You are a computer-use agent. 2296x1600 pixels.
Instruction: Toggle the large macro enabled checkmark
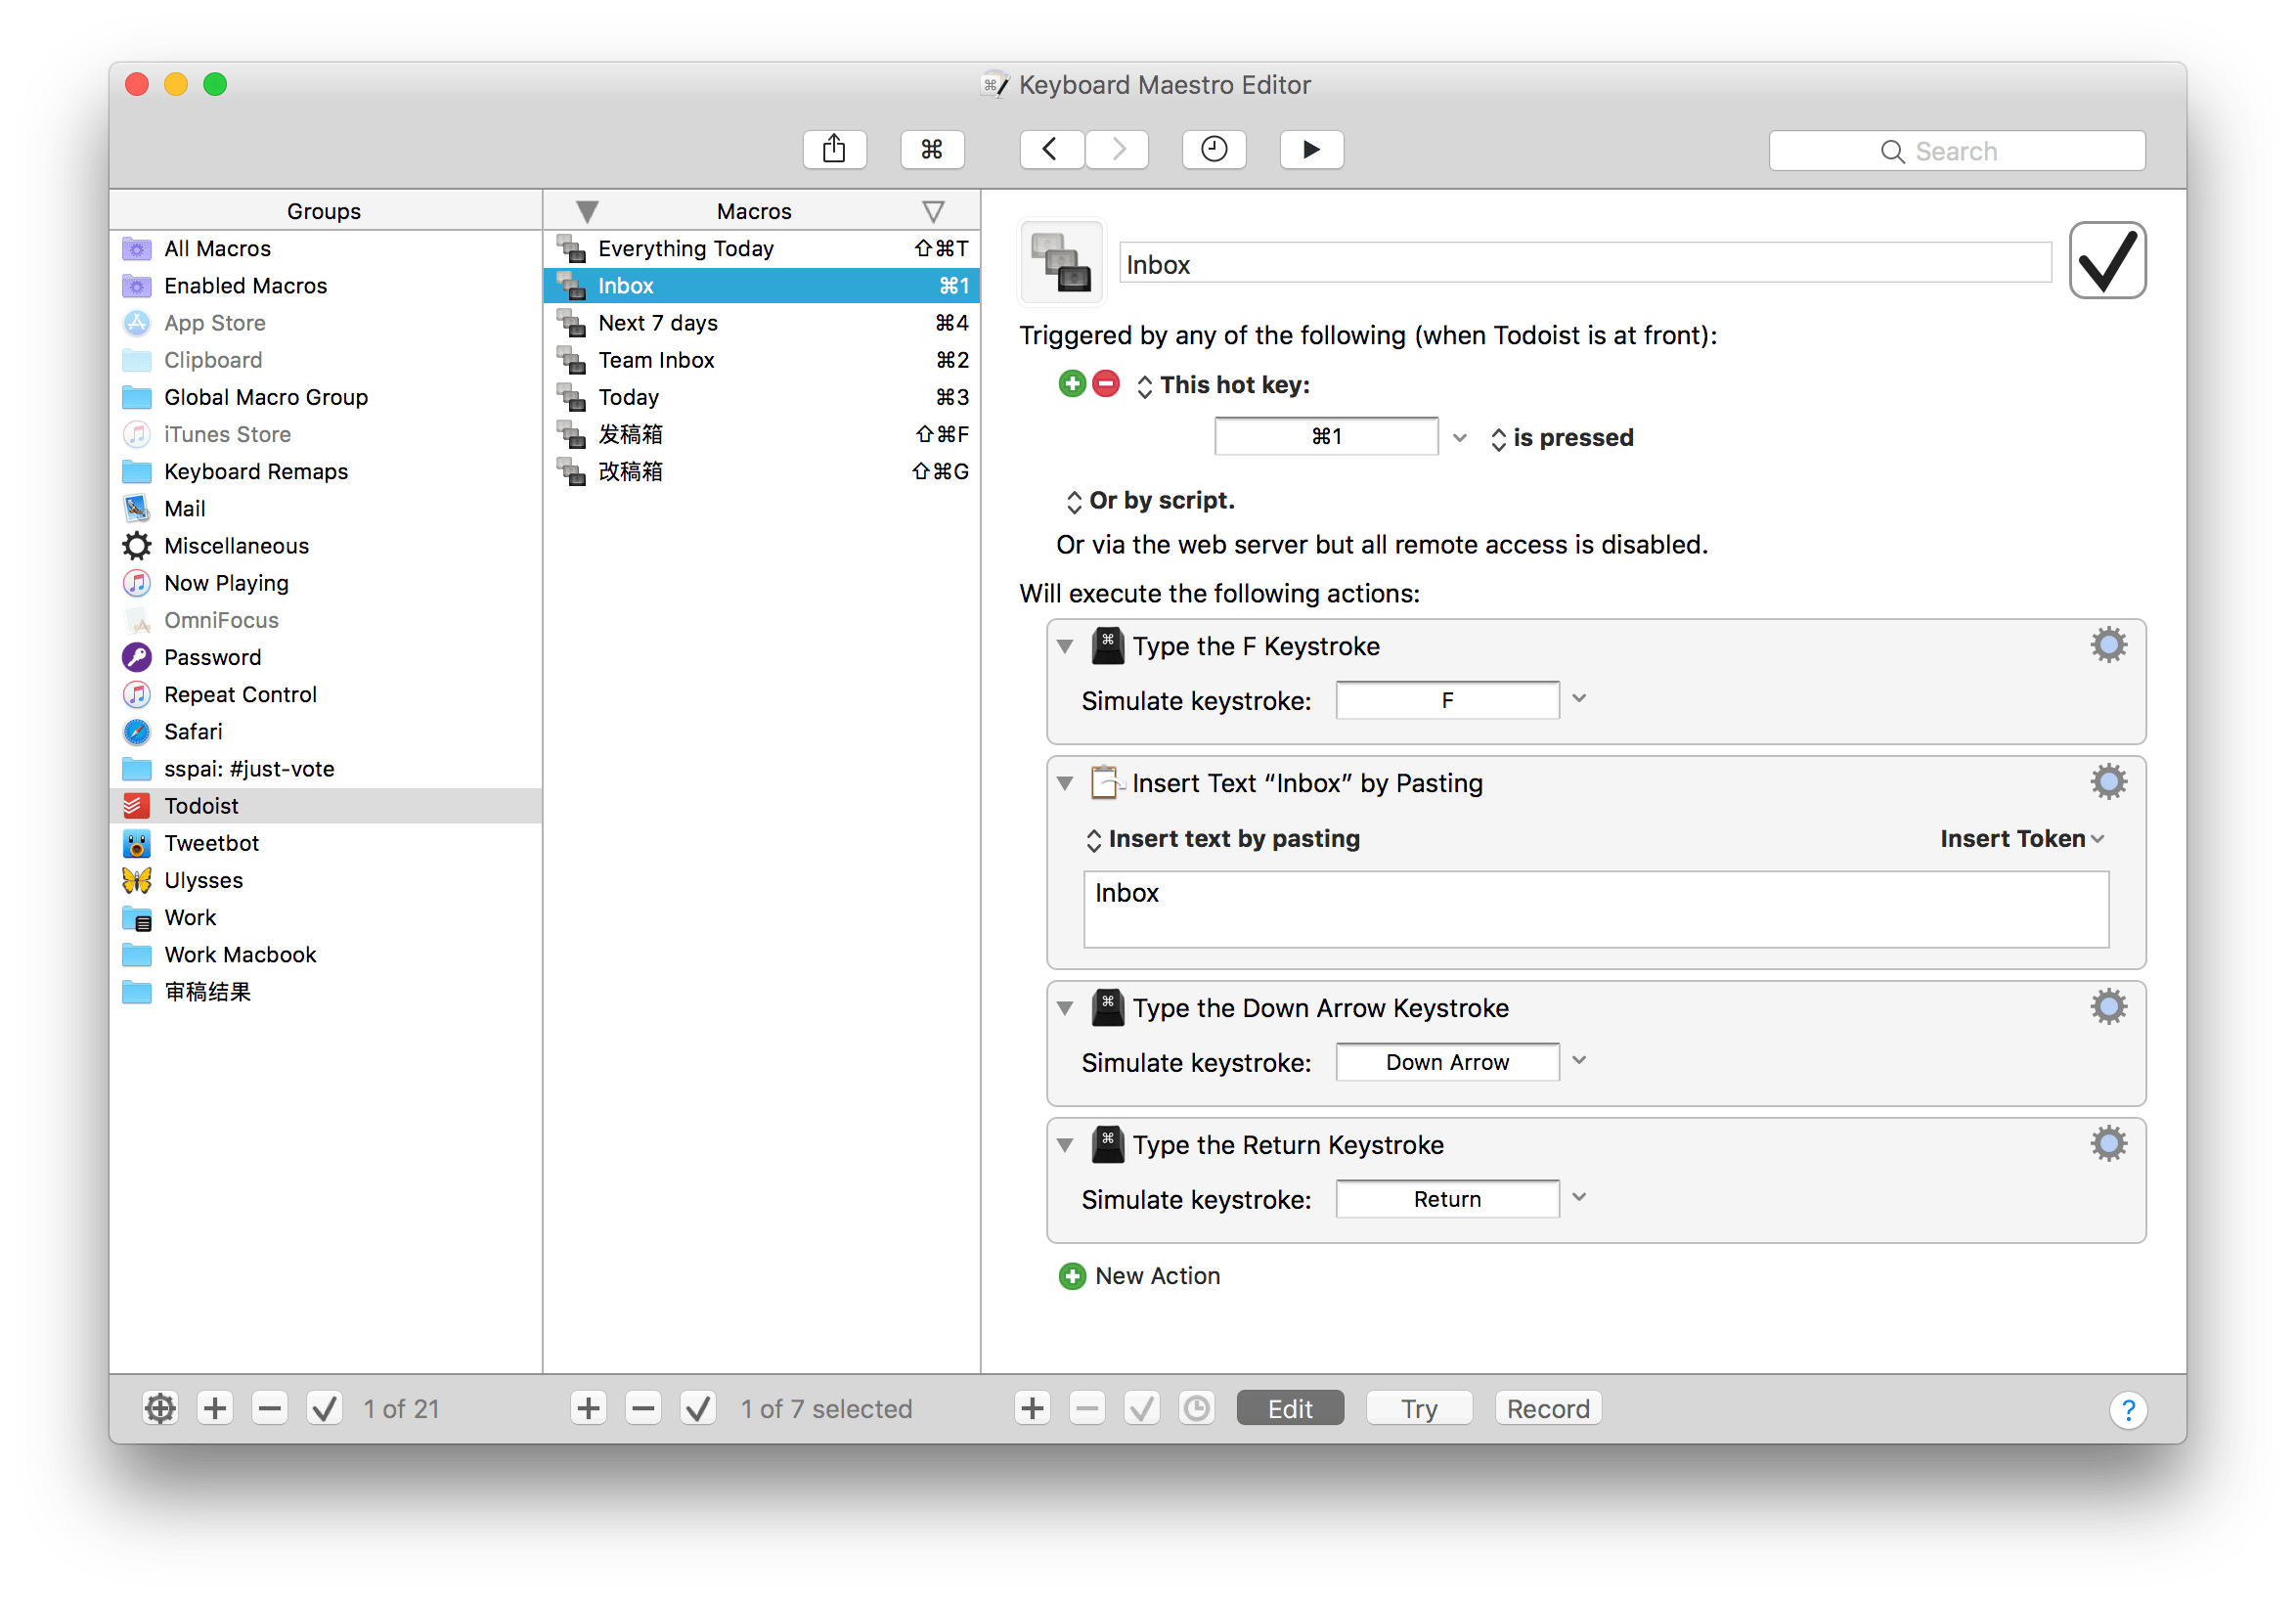[2107, 261]
